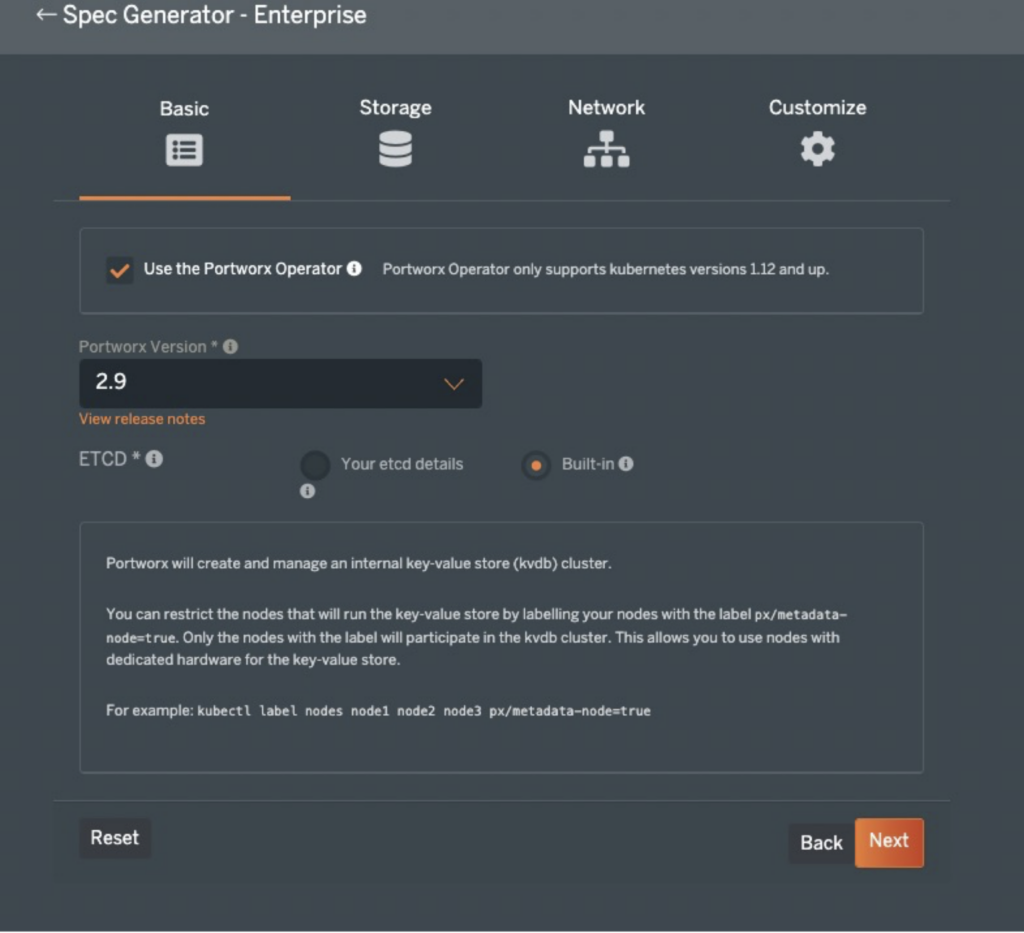Click the info icon beside Use the Portworx Operator

click(354, 268)
